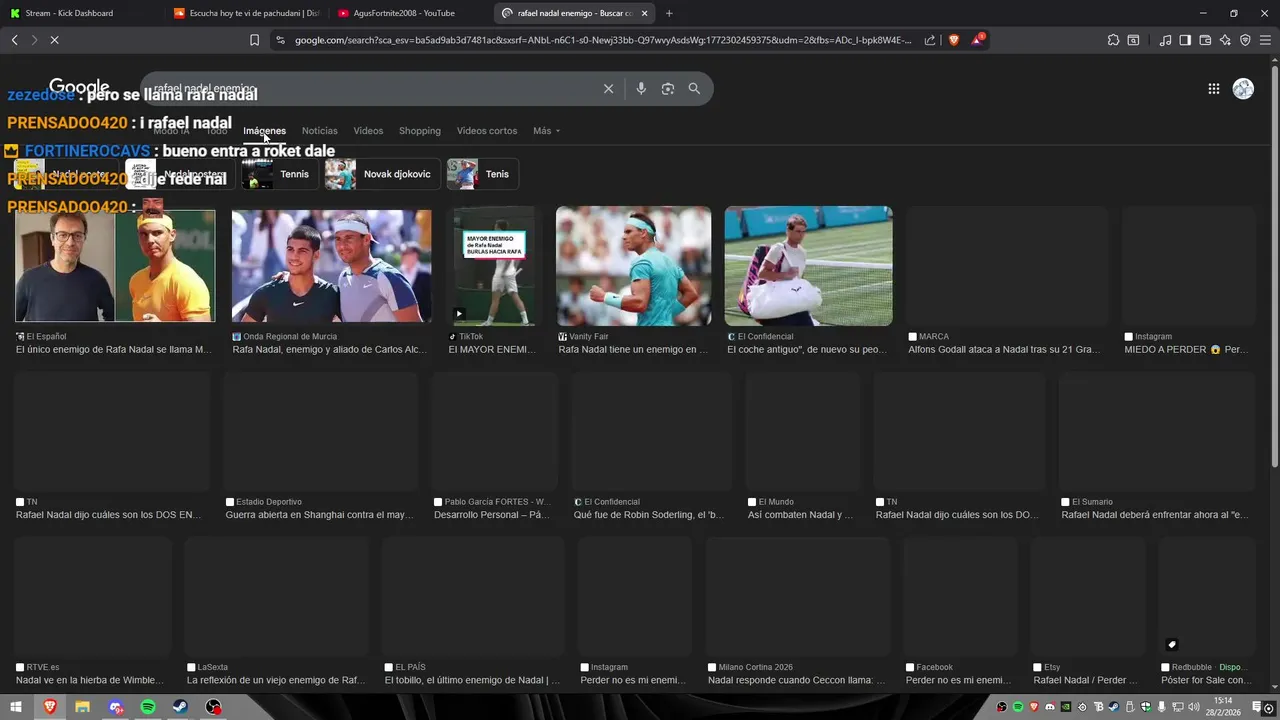
Task: Open site settings icon beside the URL
Action: pyautogui.click(x=280, y=40)
